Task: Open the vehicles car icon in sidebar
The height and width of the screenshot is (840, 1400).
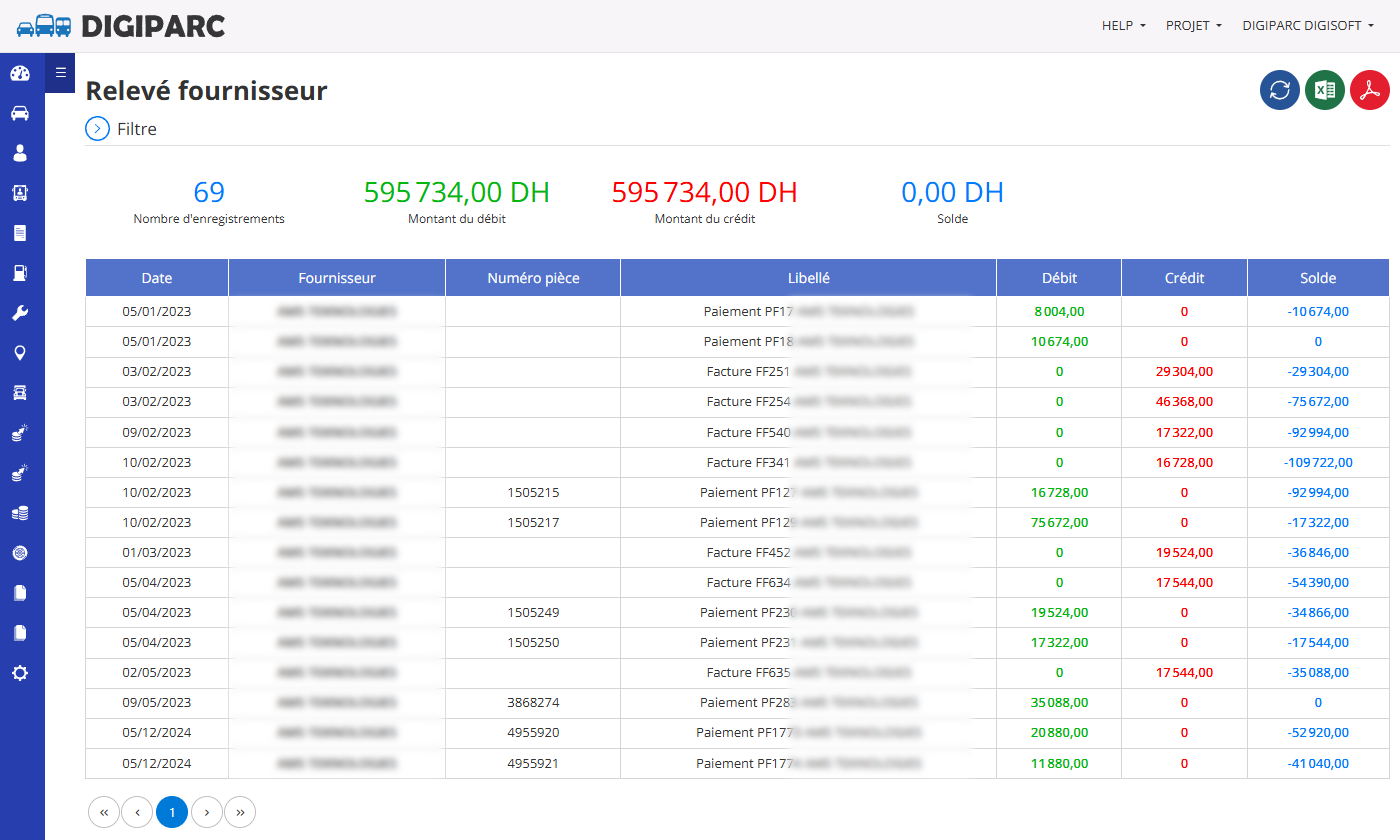Action: (x=20, y=113)
